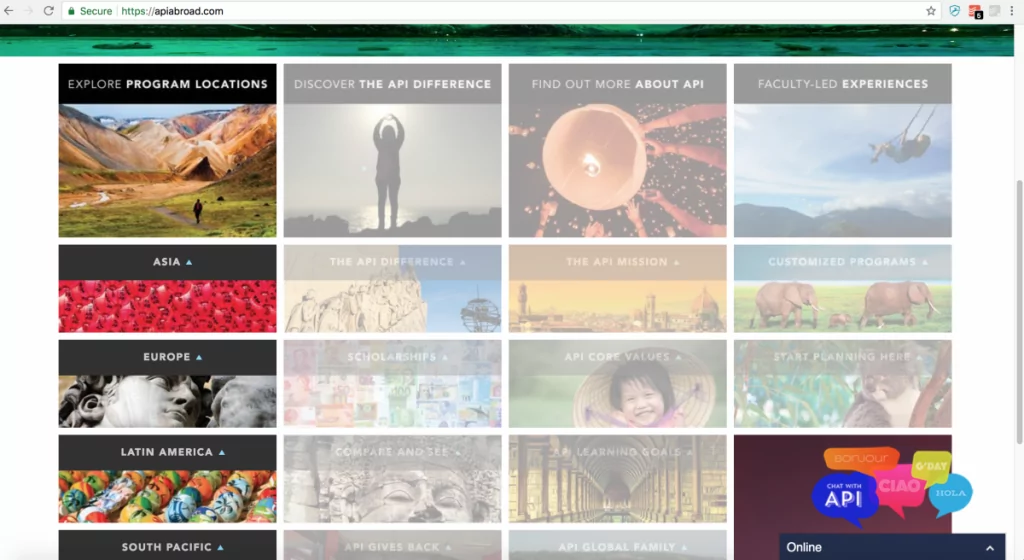This screenshot has height=560, width=1024.
Task: Click the gray extension icon in toolbar
Action: pyautogui.click(x=994, y=10)
